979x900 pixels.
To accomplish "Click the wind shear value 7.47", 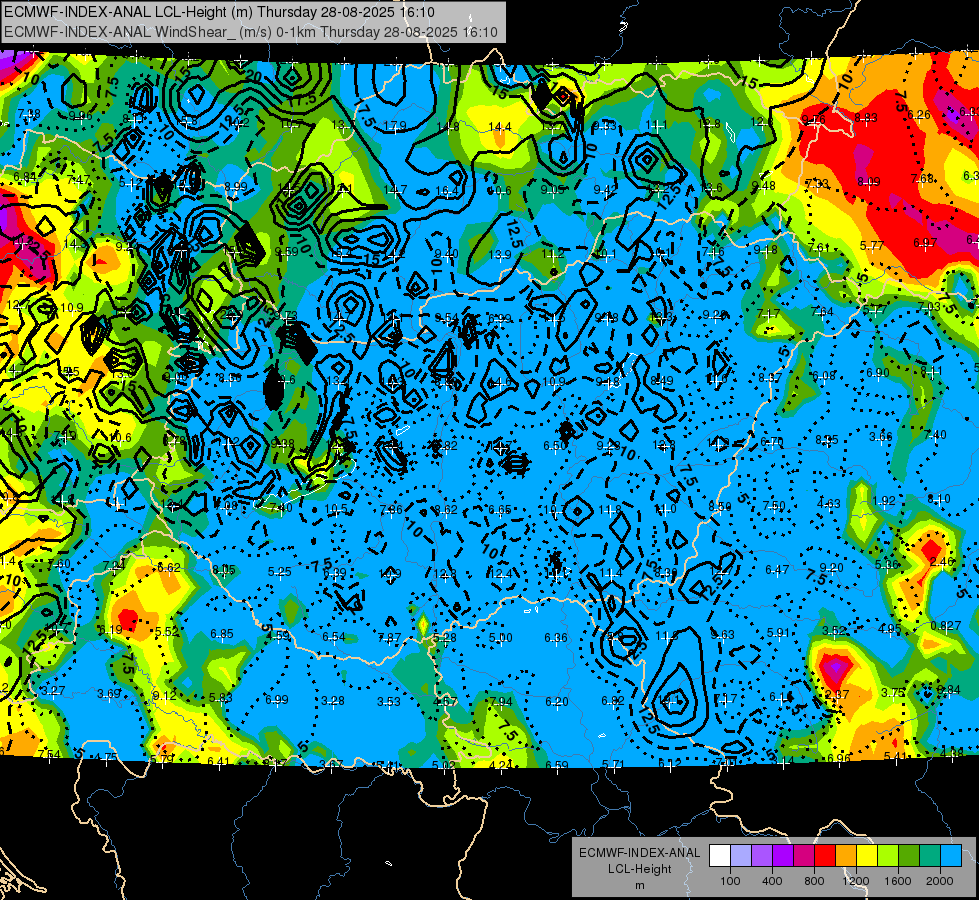I will coord(79,180).
